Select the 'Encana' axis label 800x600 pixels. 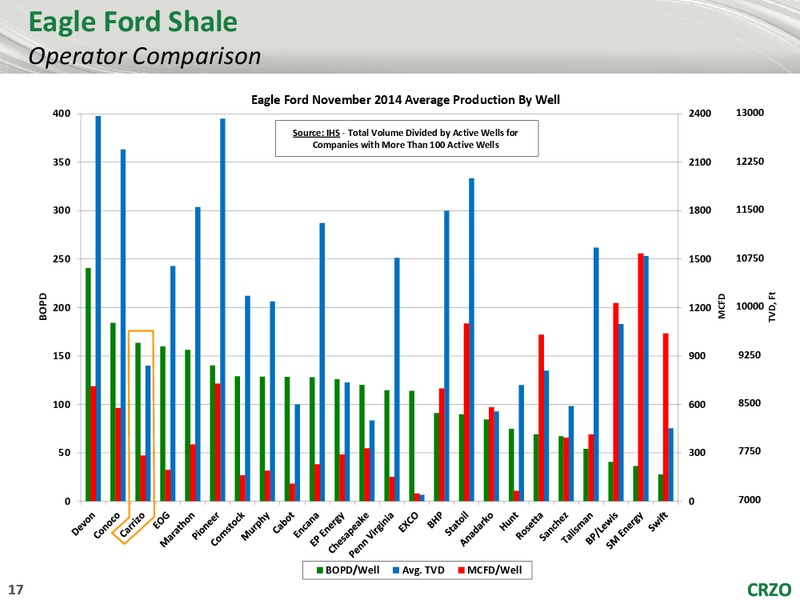306,525
